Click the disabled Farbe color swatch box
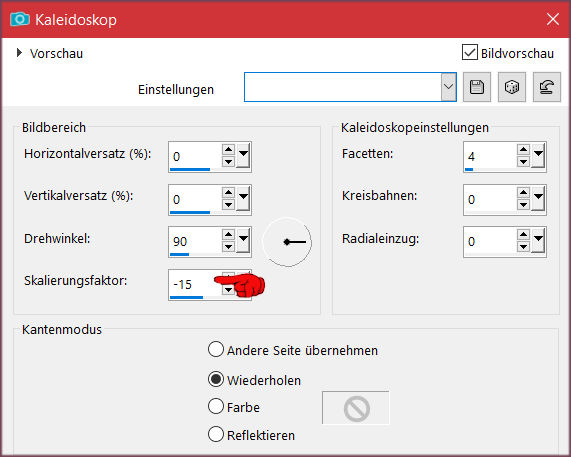The height and width of the screenshot is (457, 571). (x=356, y=408)
